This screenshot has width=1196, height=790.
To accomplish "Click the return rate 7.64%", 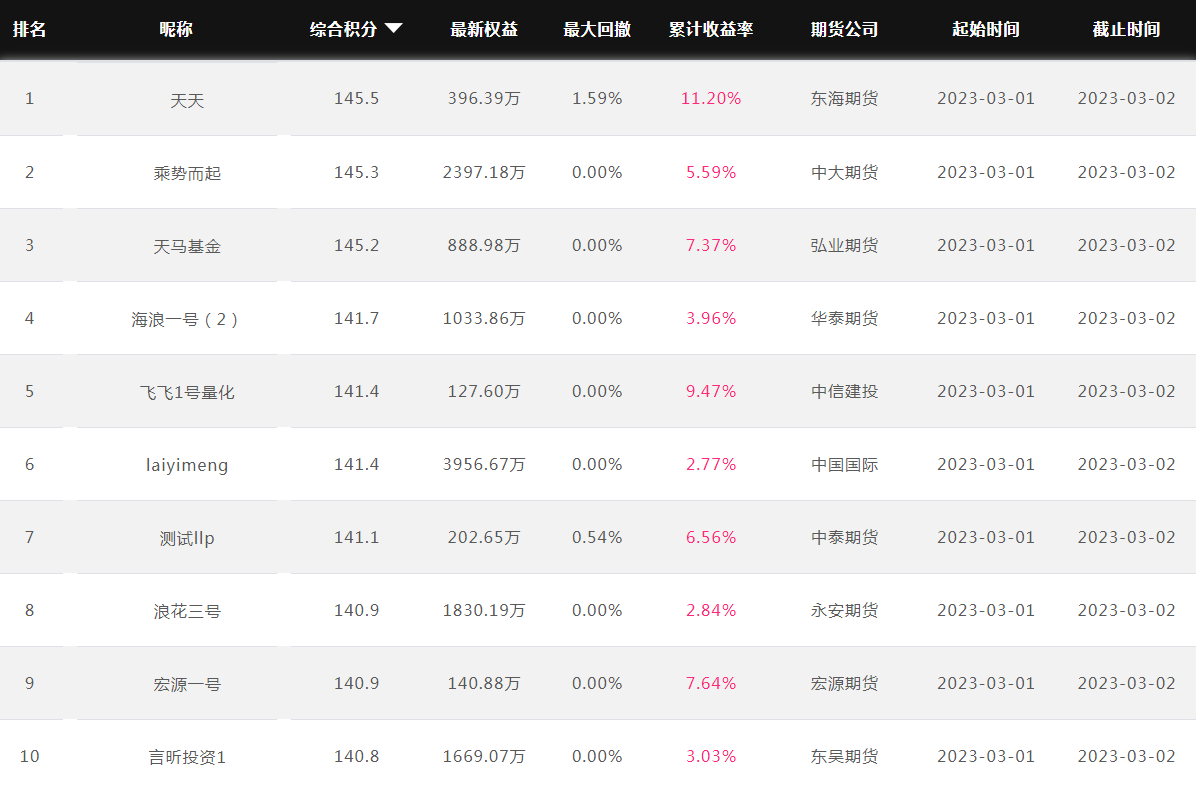I will click(711, 683).
